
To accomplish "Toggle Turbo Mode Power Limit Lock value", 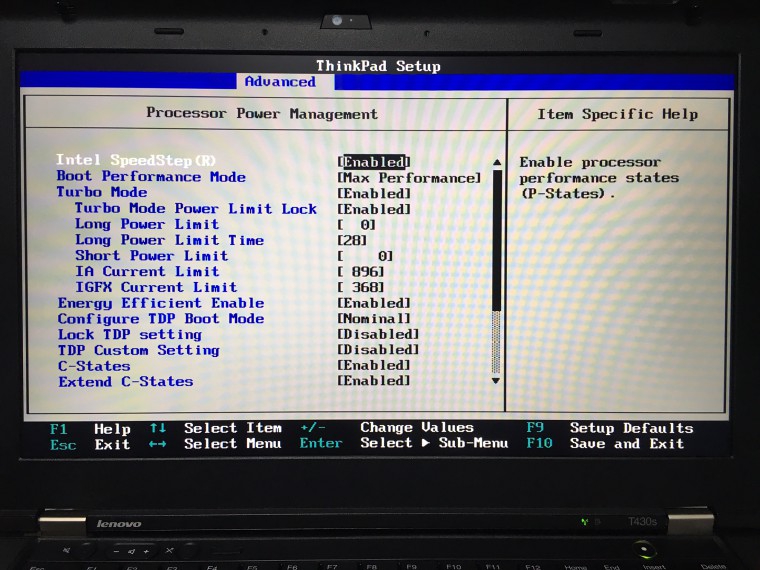I will coord(374,209).
